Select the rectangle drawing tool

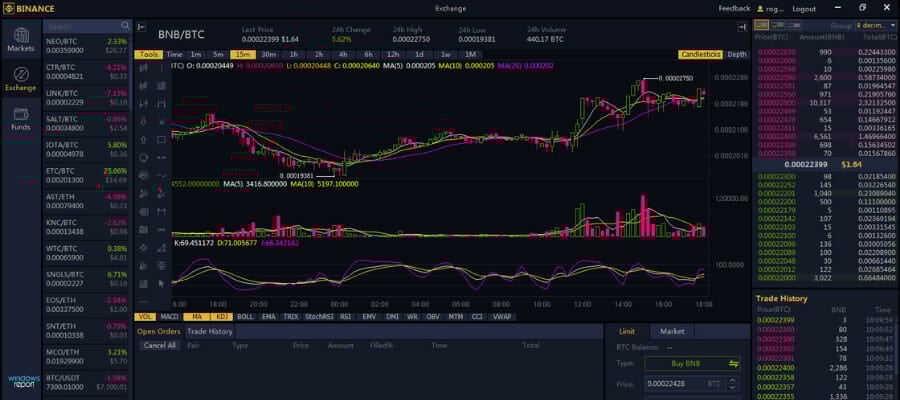(161, 139)
